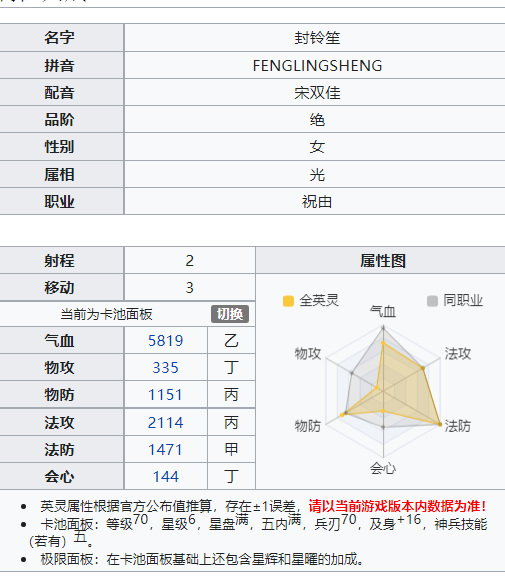Open the 物防 value 1151 link

click(166, 395)
